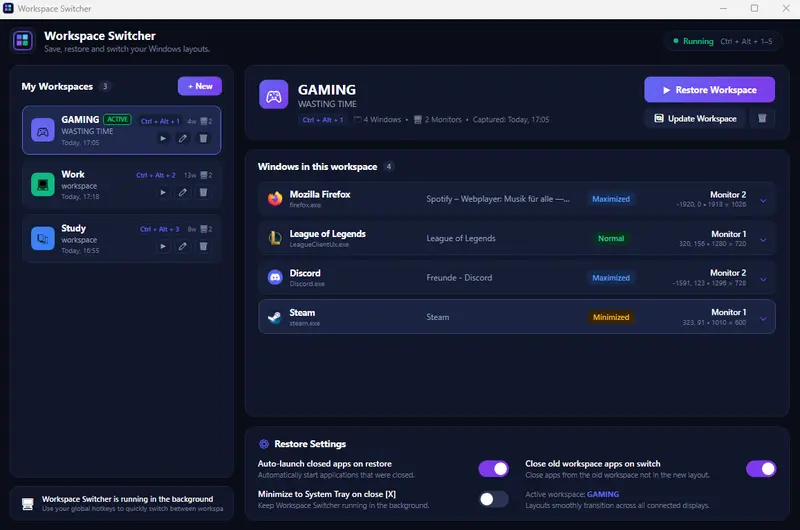
Task: Click the Spotify Webplayer window title
Action: point(497,199)
